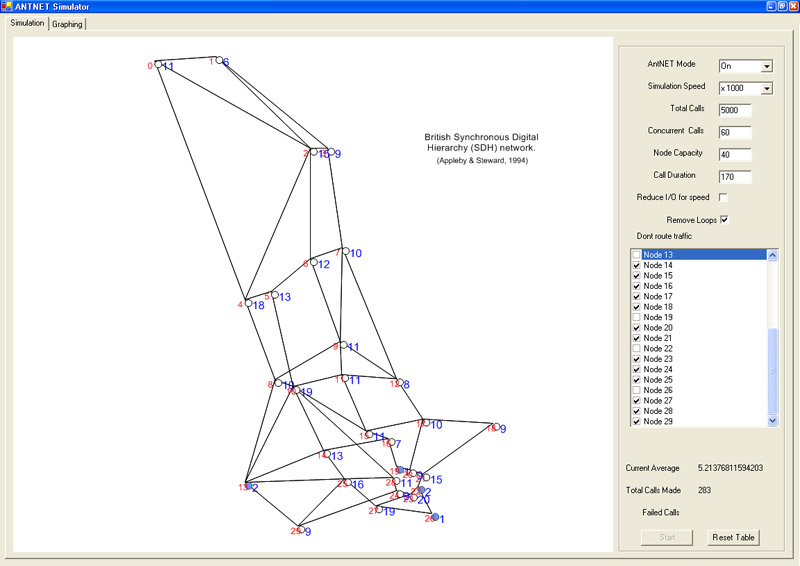Click network node 7 circle
The image size is (800, 566).
pyautogui.click(x=346, y=251)
